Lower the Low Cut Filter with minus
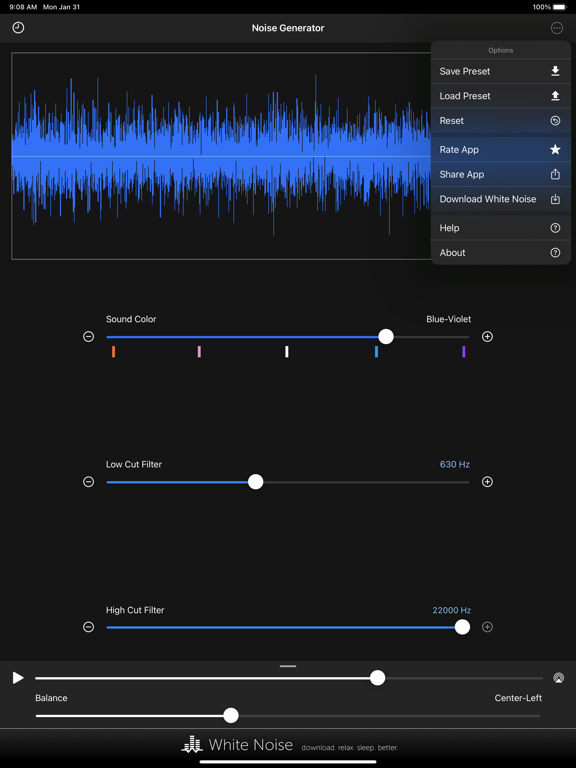Viewport: 576px width, 768px height. tap(89, 482)
